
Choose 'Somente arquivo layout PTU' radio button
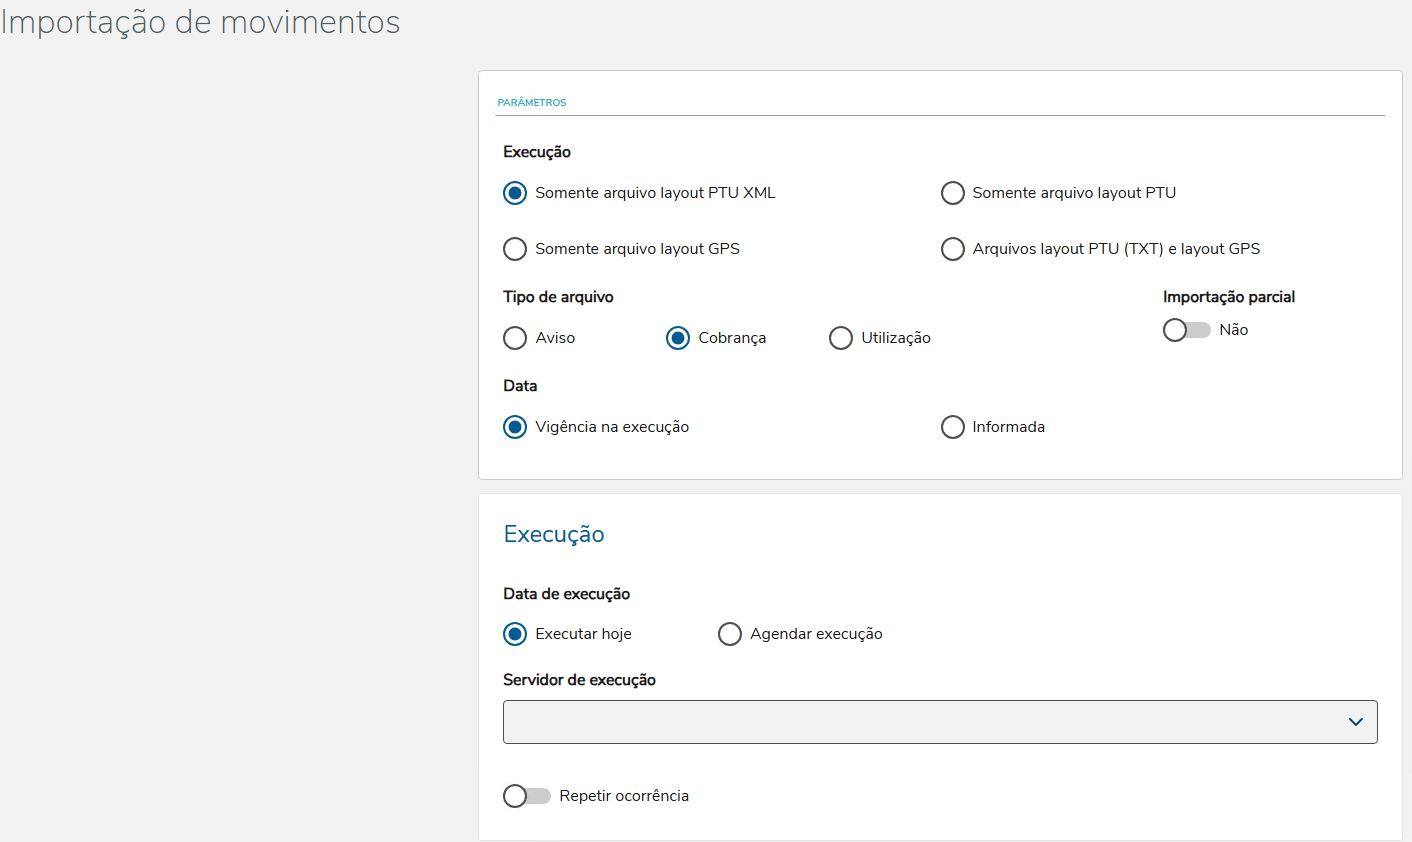[x=953, y=193]
